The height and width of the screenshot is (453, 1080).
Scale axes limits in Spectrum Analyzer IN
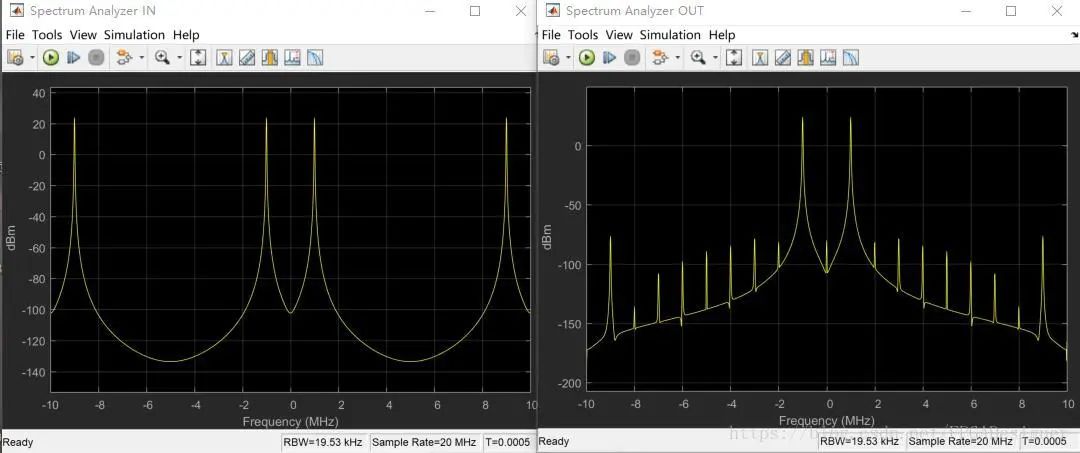(198, 58)
